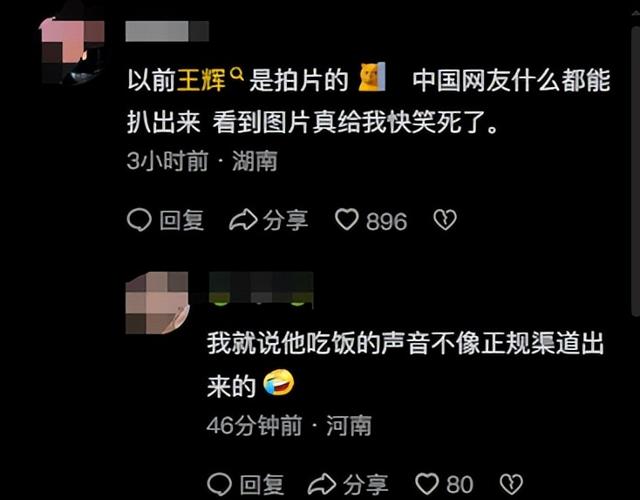The image size is (640, 500).
Task: Click the first commenter's blurred username
Action: pos(167,31)
